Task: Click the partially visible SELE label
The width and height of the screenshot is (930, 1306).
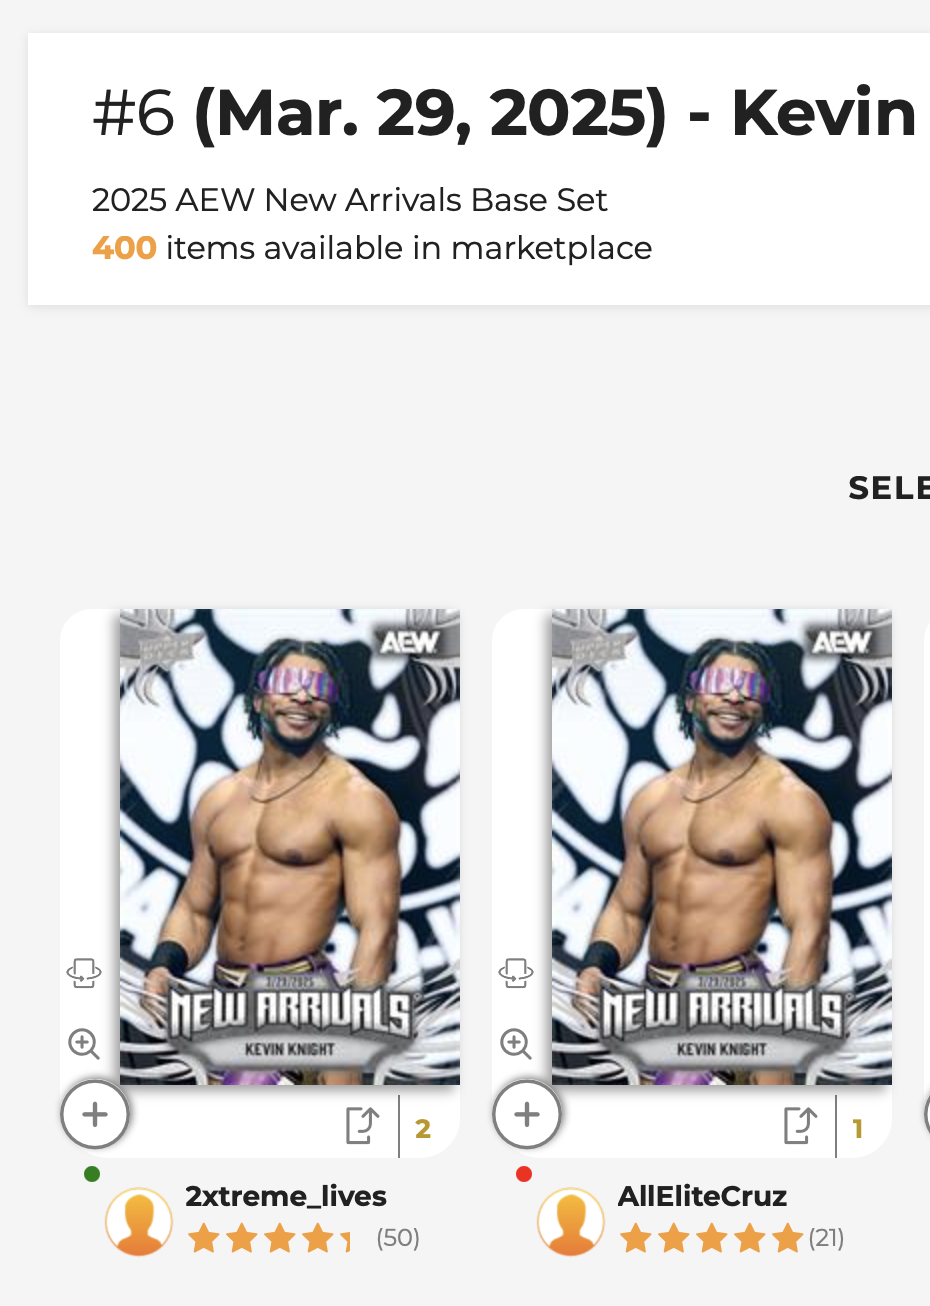Action: (889, 488)
